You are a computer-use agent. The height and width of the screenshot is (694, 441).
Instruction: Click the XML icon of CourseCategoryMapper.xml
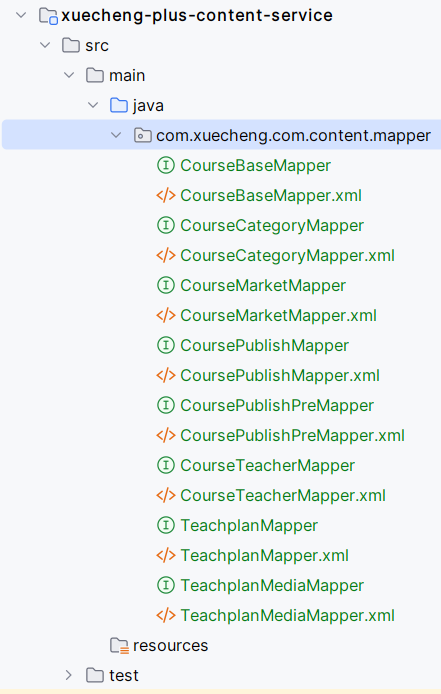166,255
